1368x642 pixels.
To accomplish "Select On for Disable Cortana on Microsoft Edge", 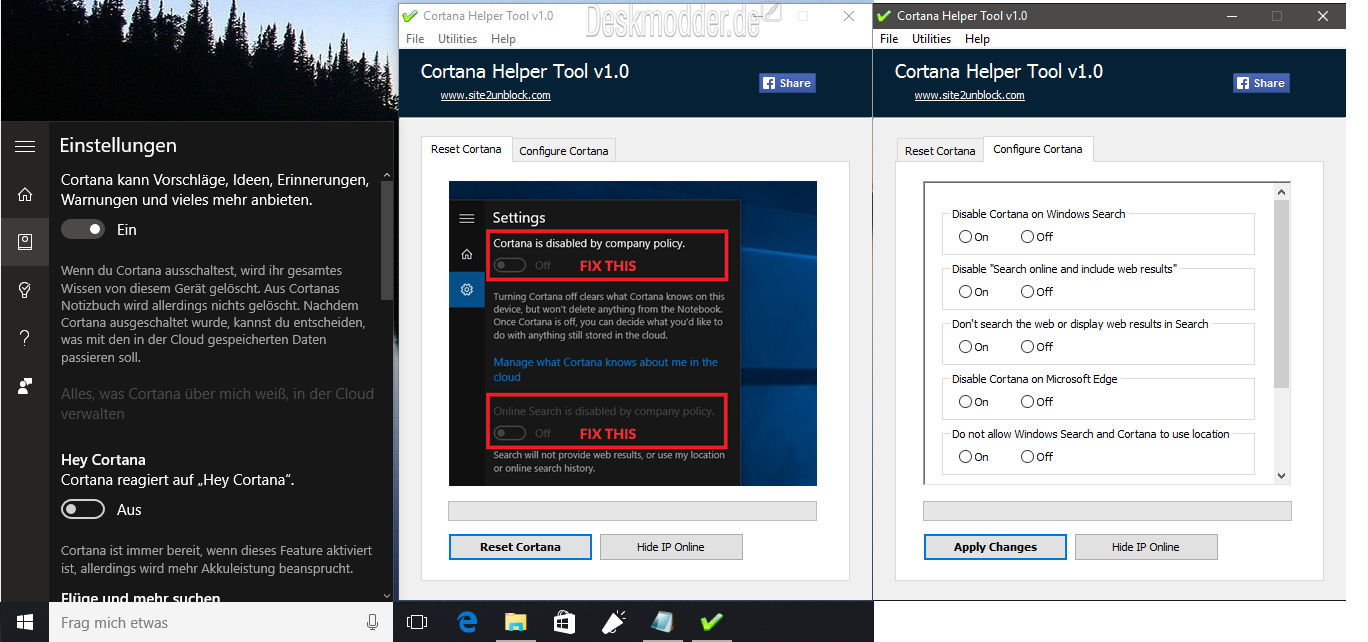I will click(965, 402).
